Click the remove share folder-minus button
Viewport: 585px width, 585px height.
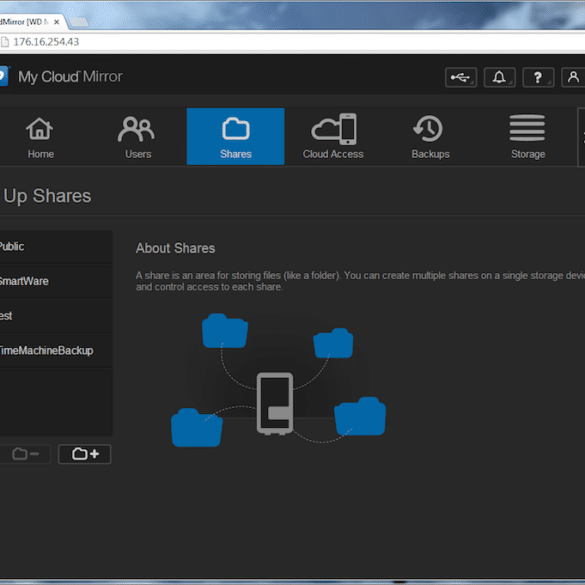tap(25, 454)
